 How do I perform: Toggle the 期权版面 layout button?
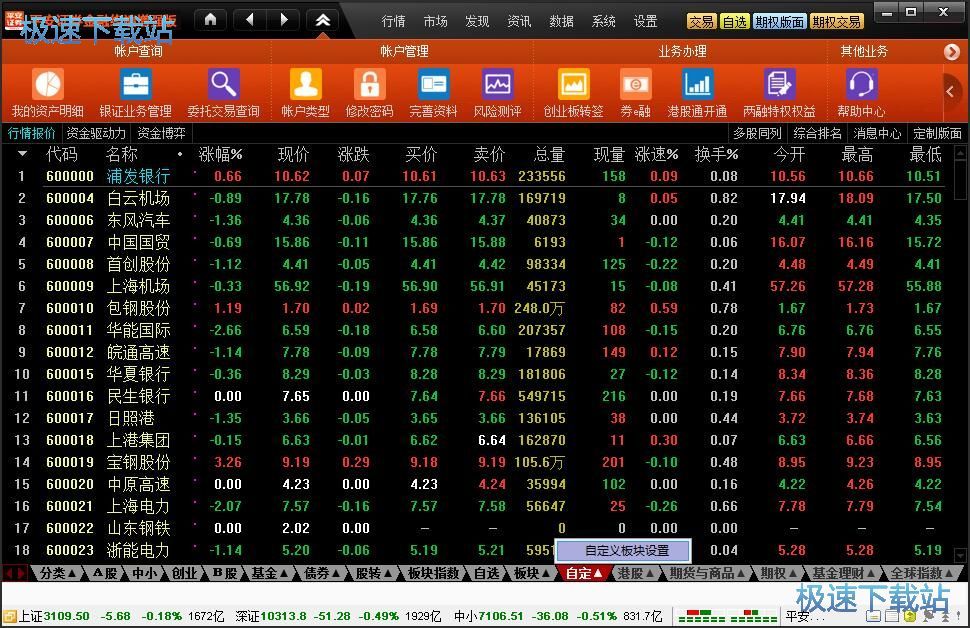pyautogui.click(x=778, y=21)
